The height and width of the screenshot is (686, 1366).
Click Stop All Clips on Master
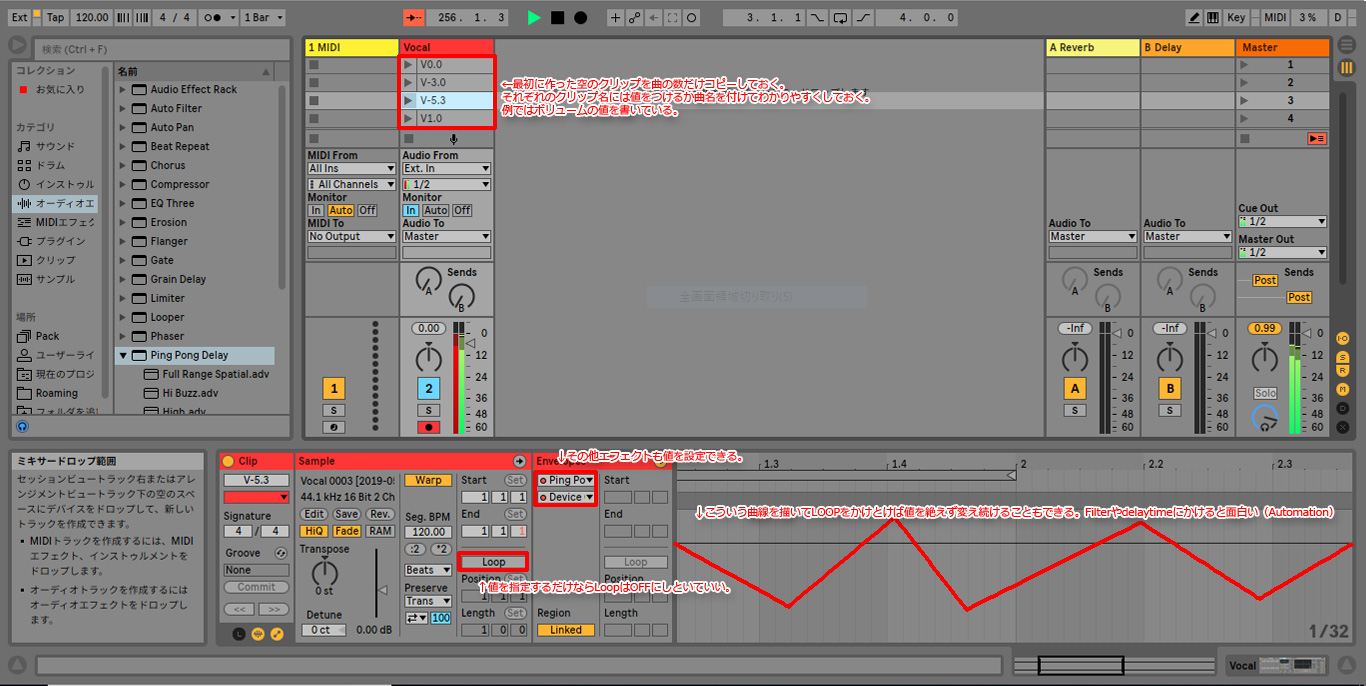[x=1317, y=138]
